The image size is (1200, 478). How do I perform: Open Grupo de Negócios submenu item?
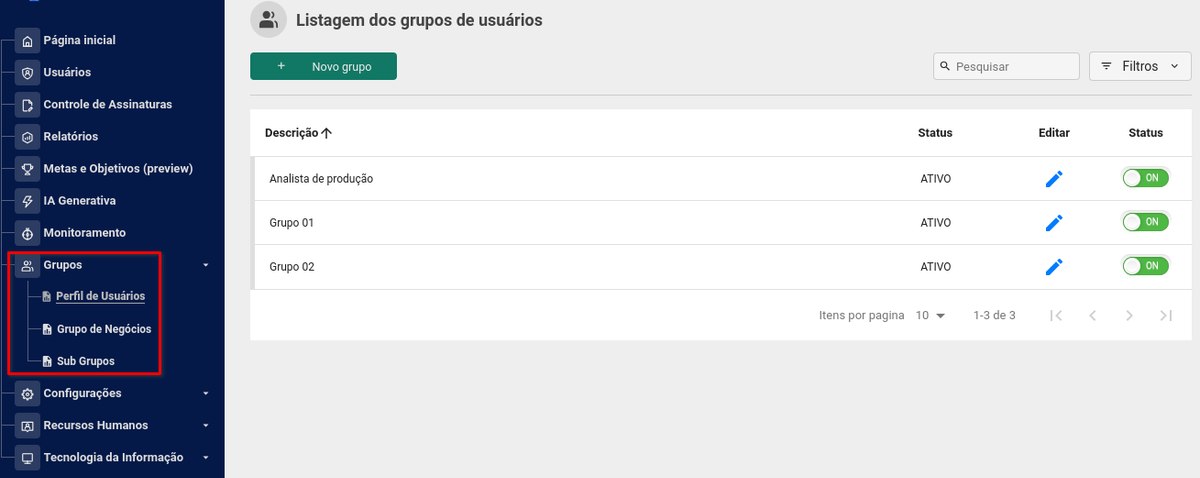tap(103, 329)
